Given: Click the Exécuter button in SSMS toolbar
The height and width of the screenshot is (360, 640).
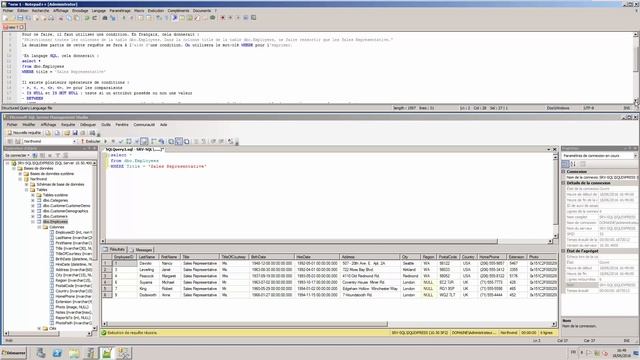Looking at the screenshot, I should tap(90, 141).
